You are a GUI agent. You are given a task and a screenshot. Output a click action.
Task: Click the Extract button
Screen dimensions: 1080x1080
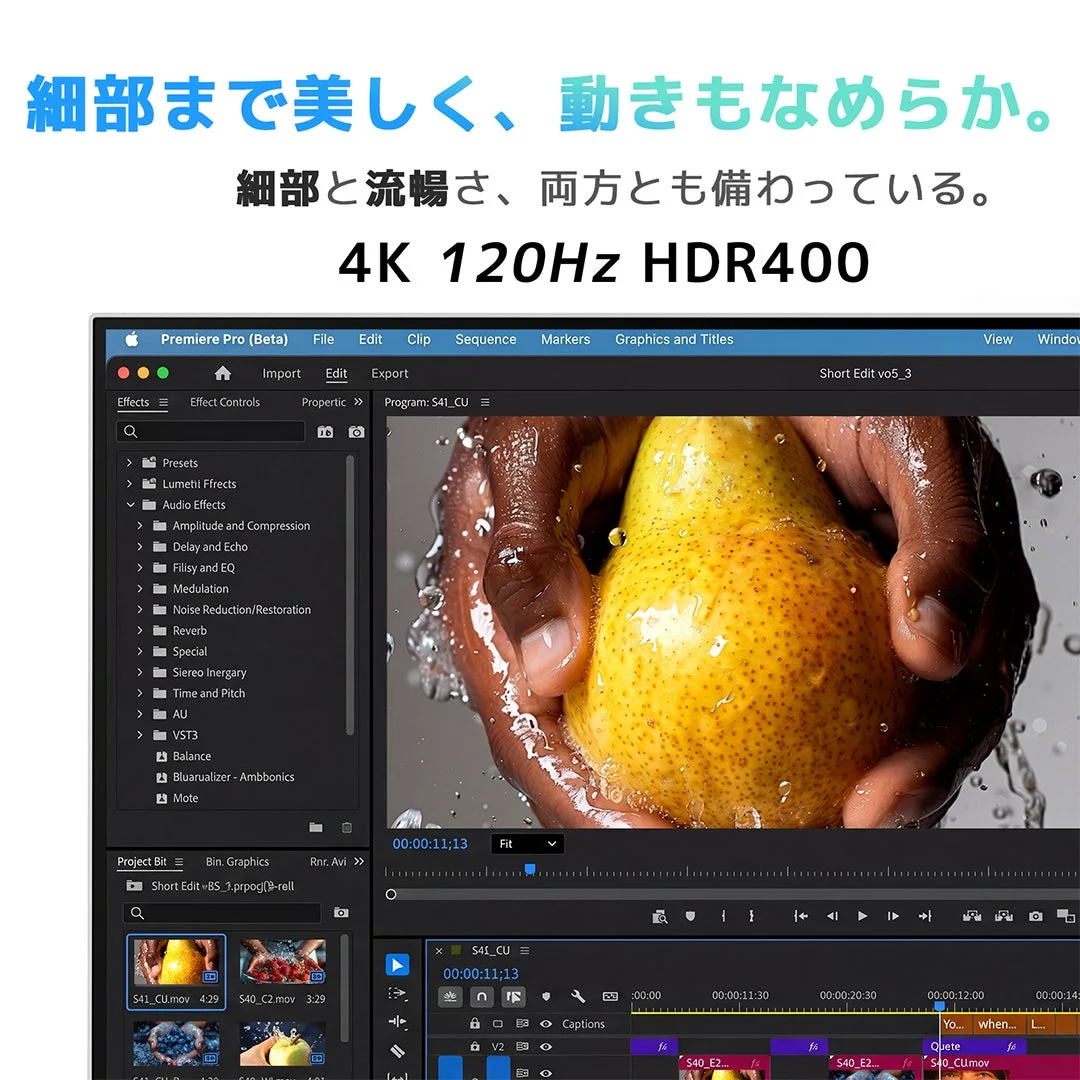pos(1004,916)
